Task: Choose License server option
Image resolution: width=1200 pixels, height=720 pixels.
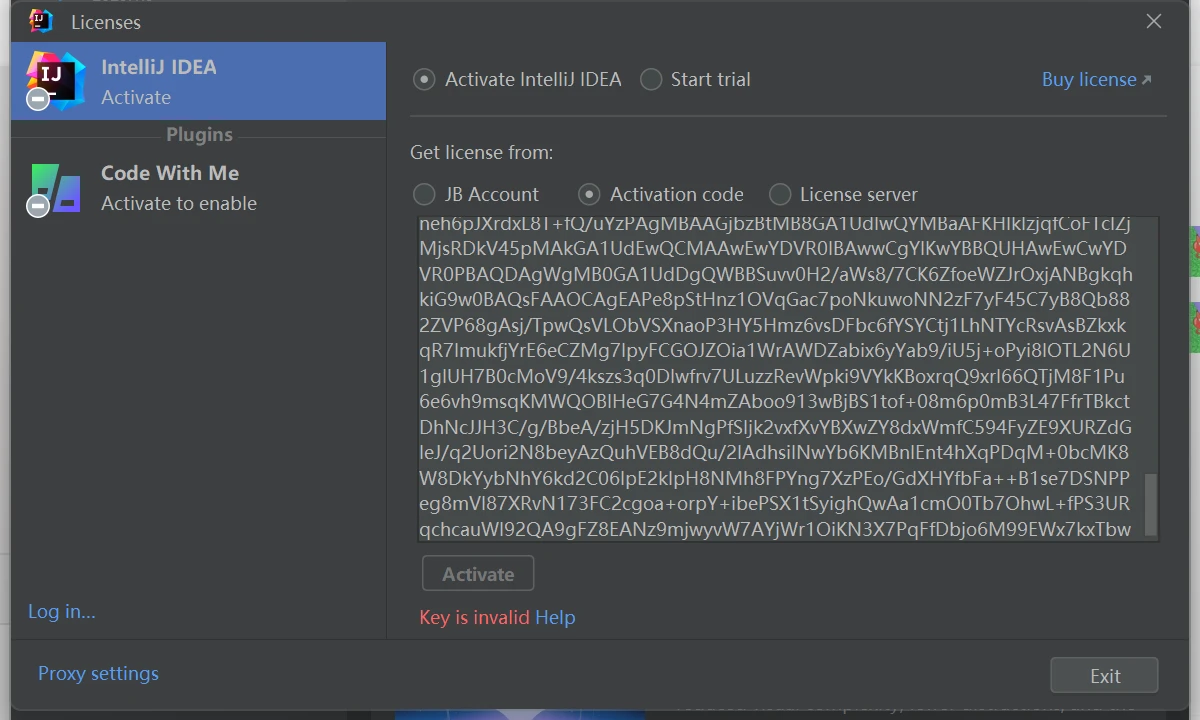Action: coord(843,194)
